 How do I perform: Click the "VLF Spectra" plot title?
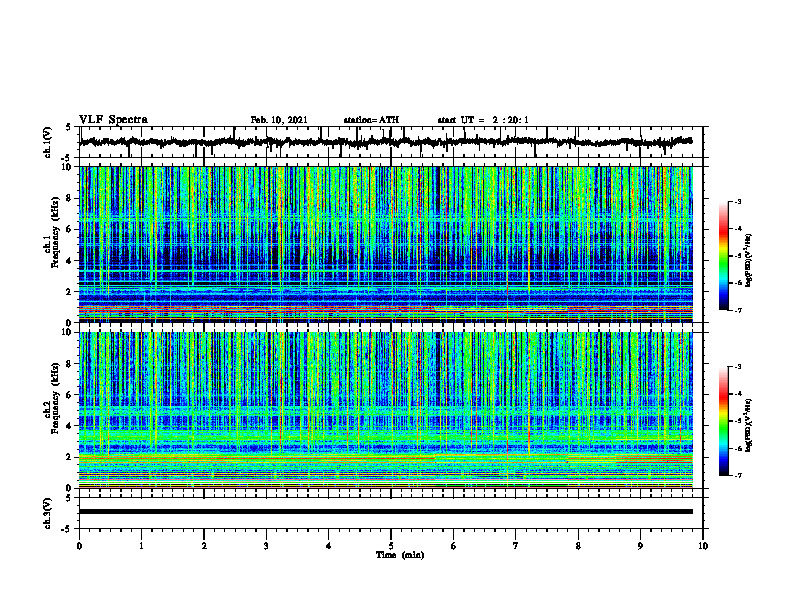[113, 120]
